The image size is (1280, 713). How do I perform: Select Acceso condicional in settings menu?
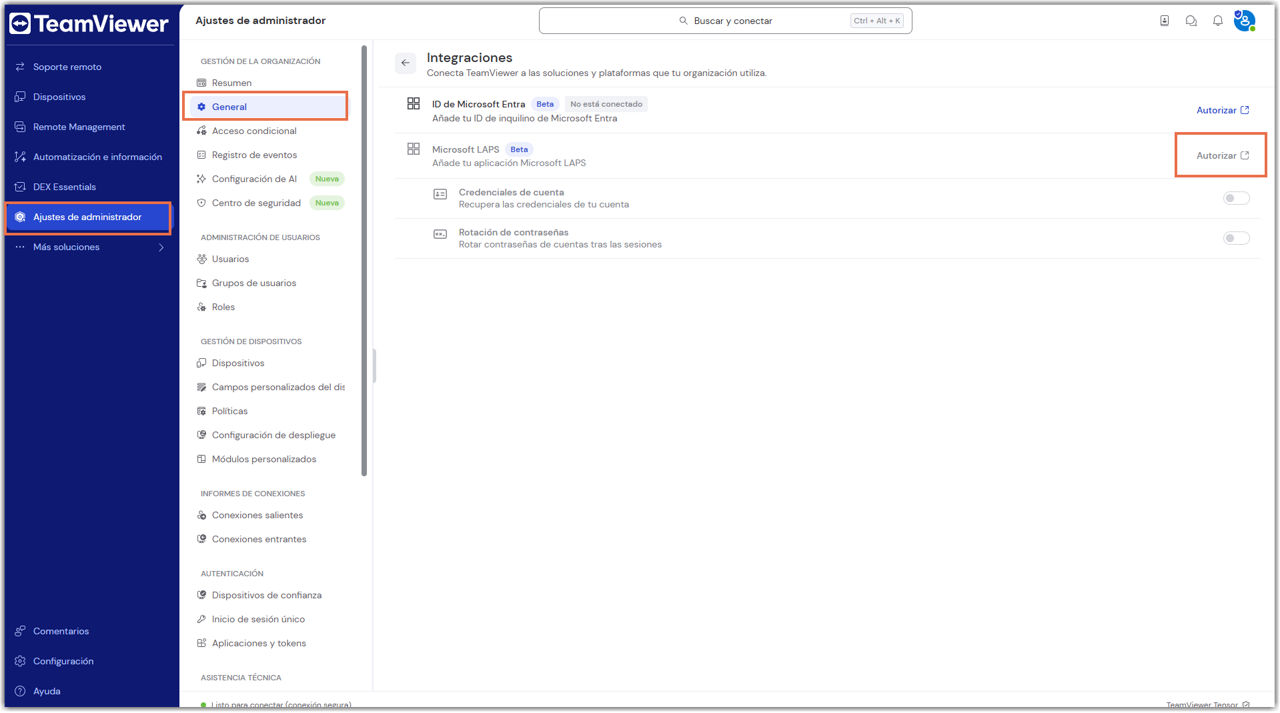[x=254, y=131]
